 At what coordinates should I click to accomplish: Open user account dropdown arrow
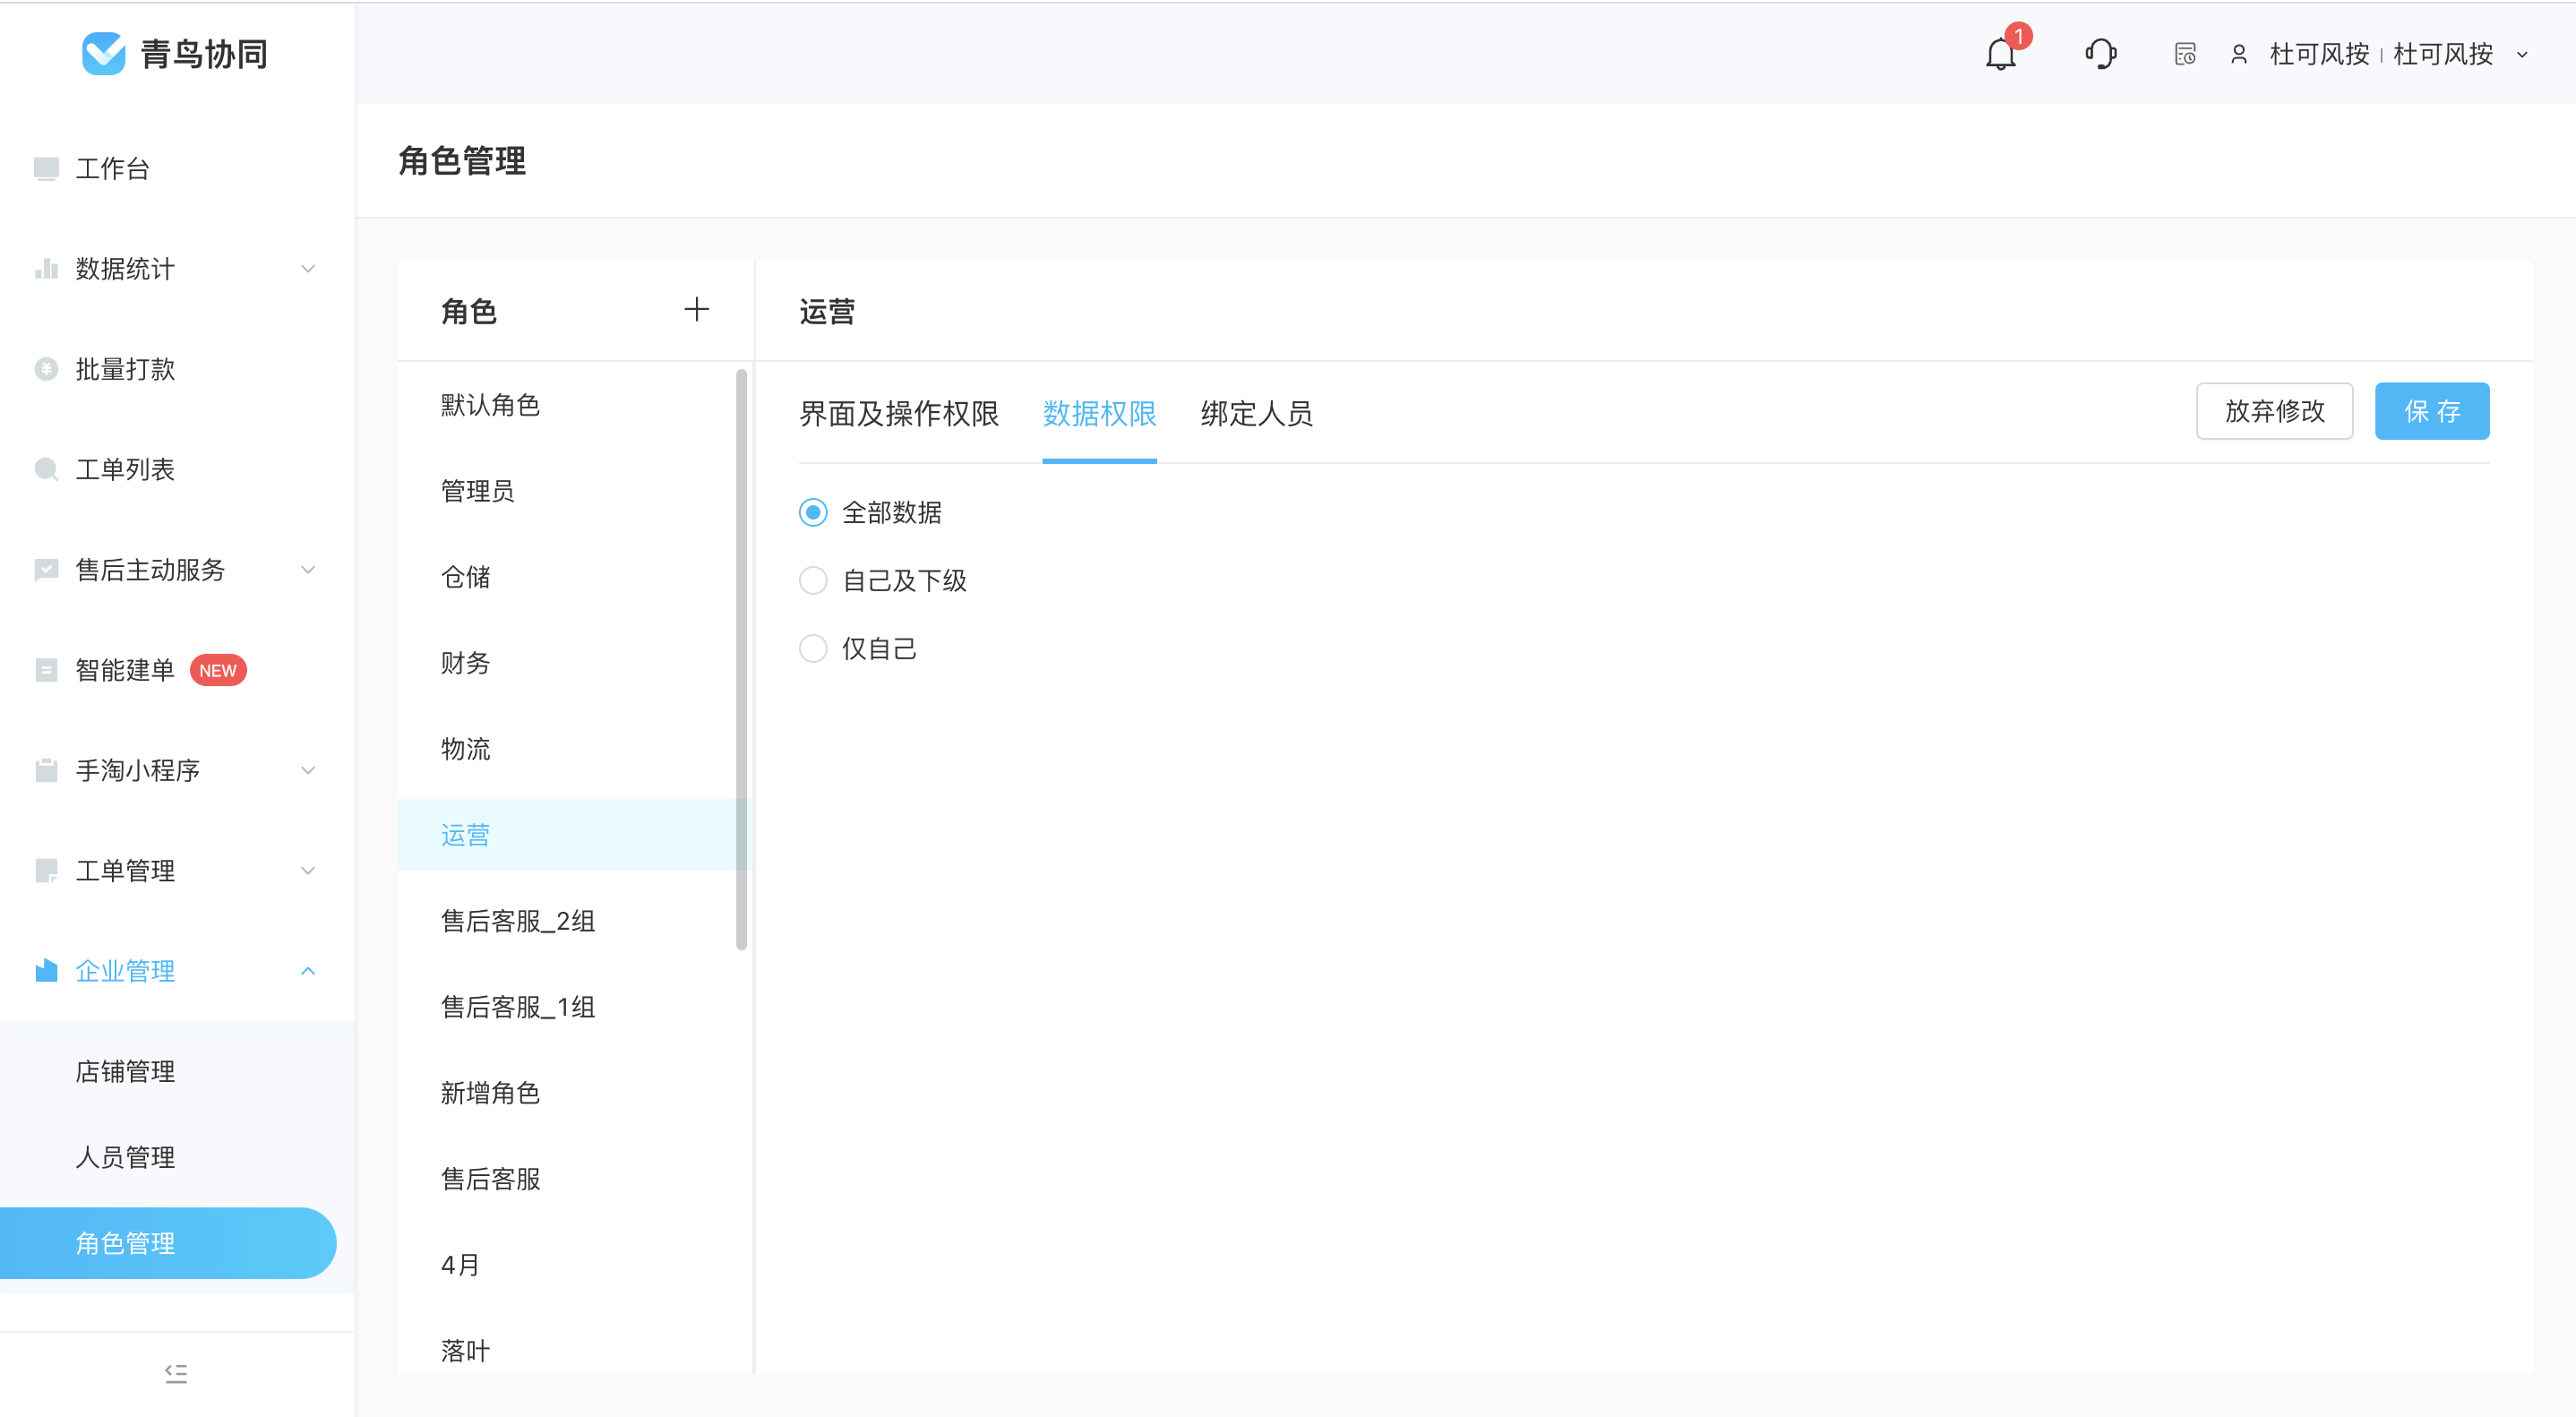2522,55
